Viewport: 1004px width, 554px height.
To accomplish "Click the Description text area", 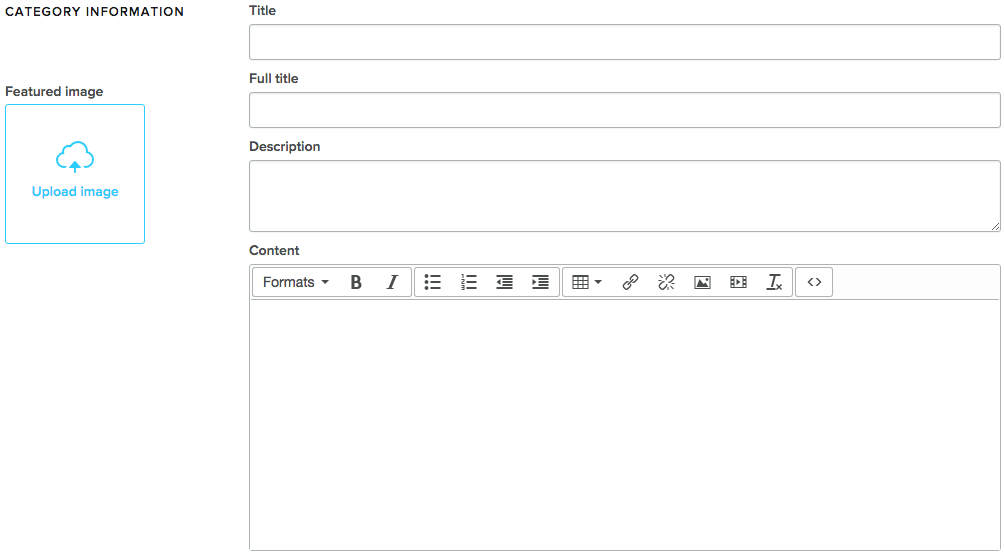I will coord(624,196).
